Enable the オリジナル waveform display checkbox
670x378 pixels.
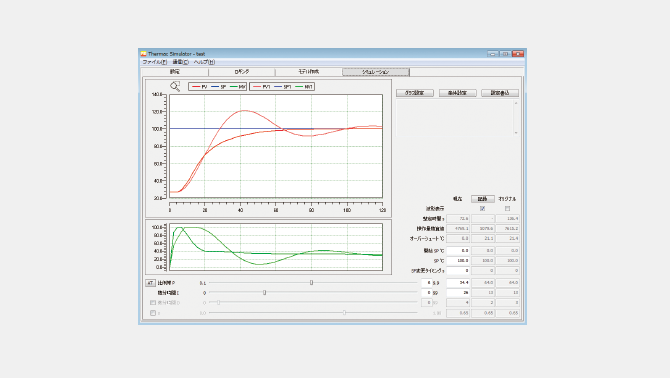coord(507,208)
